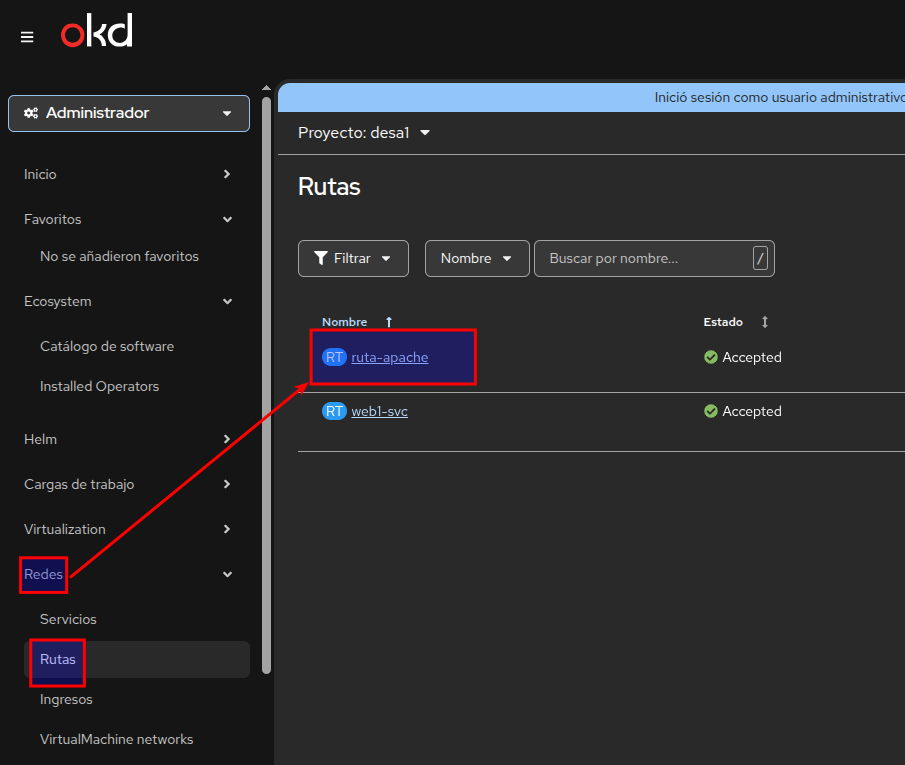Viewport: 905px width, 765px height.
Task: Sort routes by the Estado column icon
Action: 765,322
